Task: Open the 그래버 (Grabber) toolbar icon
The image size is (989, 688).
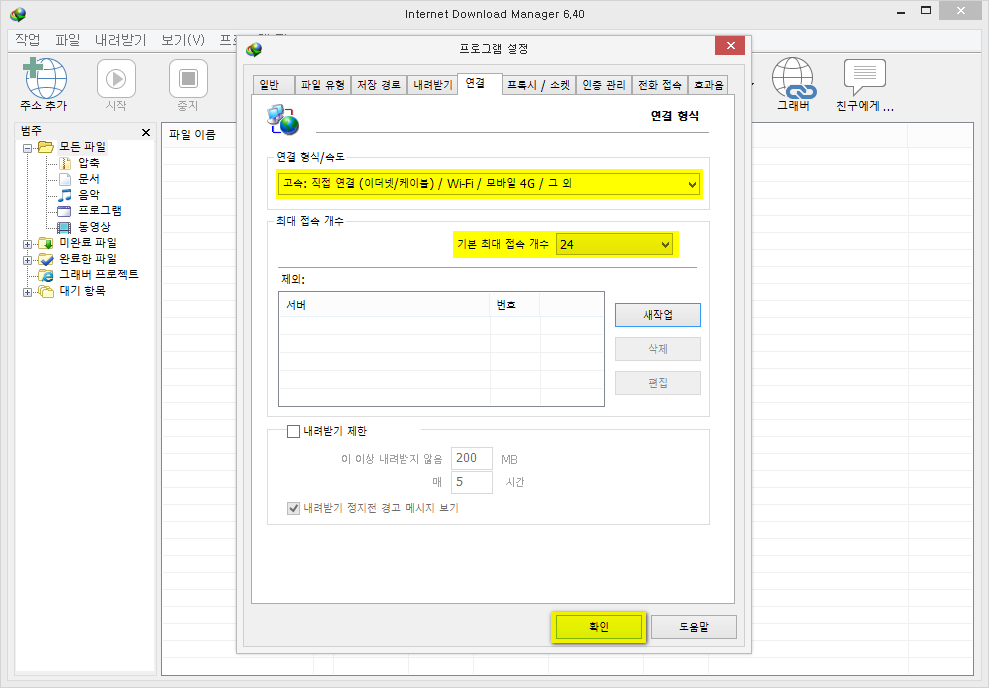Action: point(793,78)
